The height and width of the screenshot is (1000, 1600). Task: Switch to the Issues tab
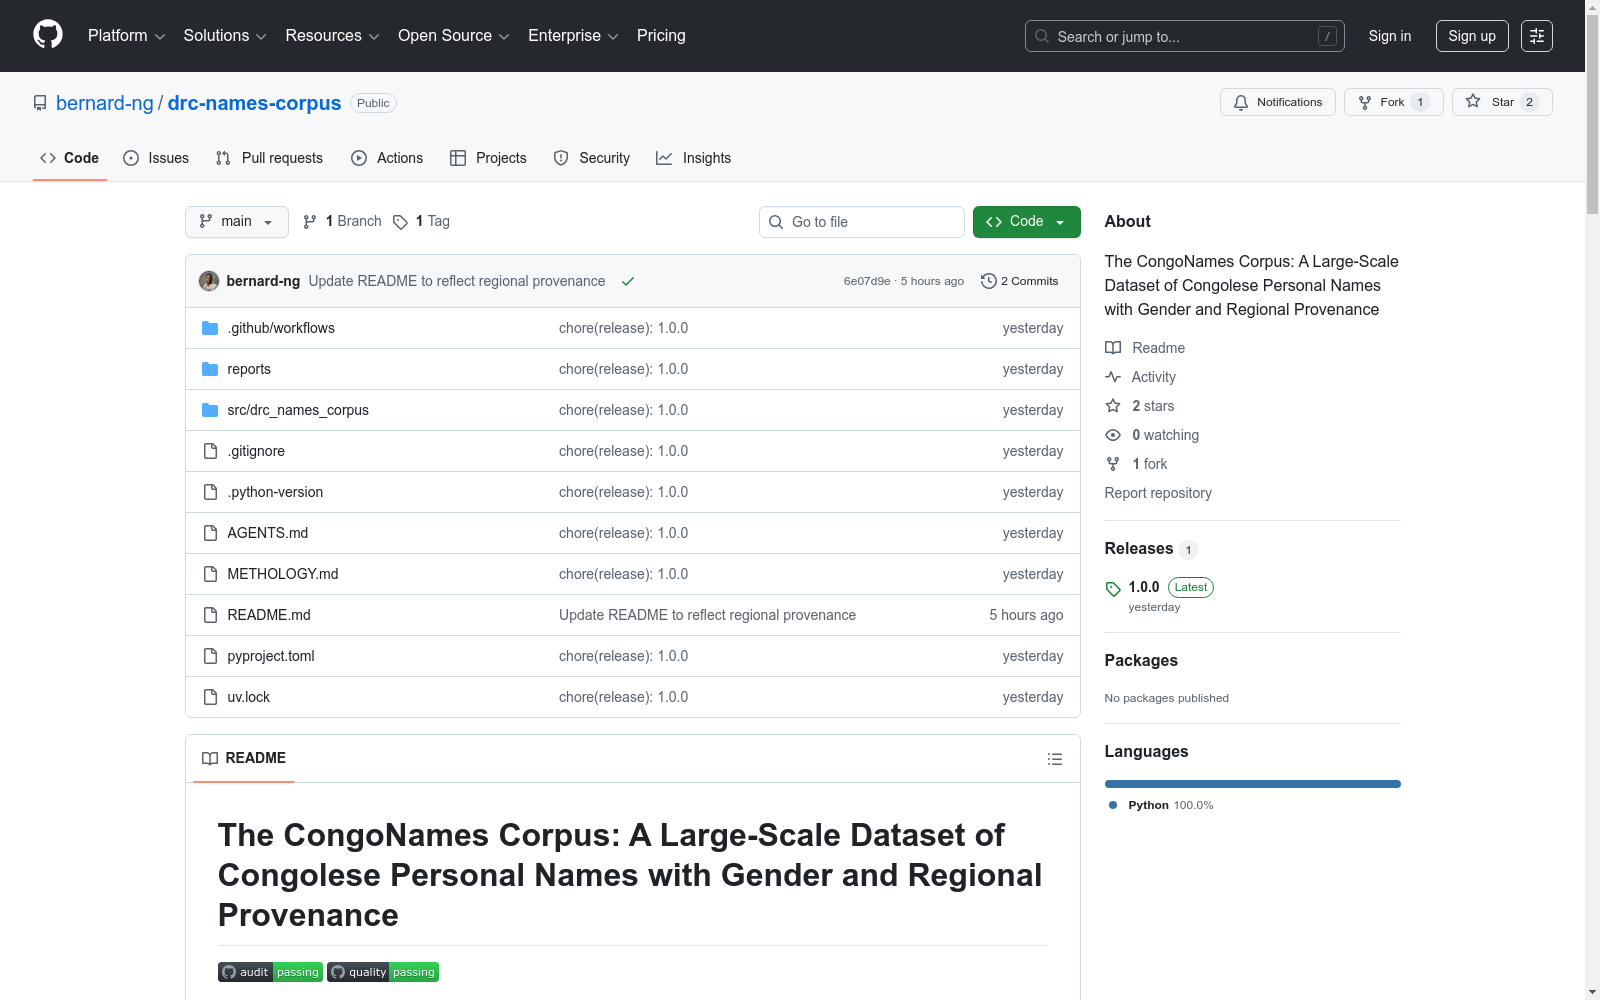pyautogui.click(x=156, y=158)
